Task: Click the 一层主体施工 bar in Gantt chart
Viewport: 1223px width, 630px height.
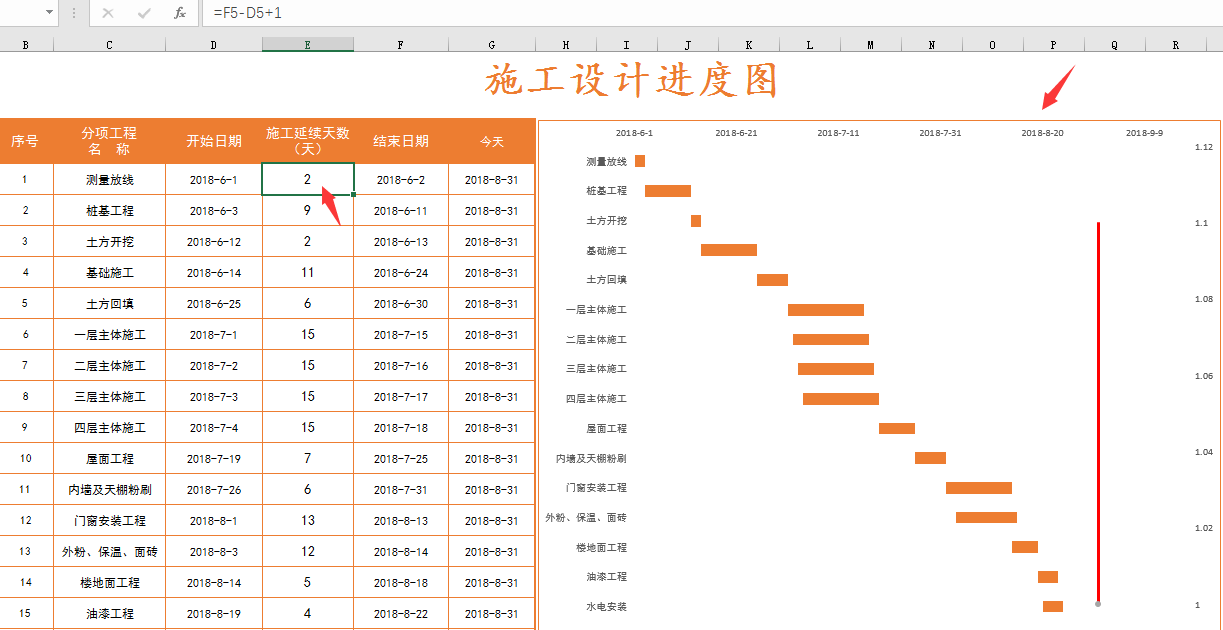Action: (826, 310)
